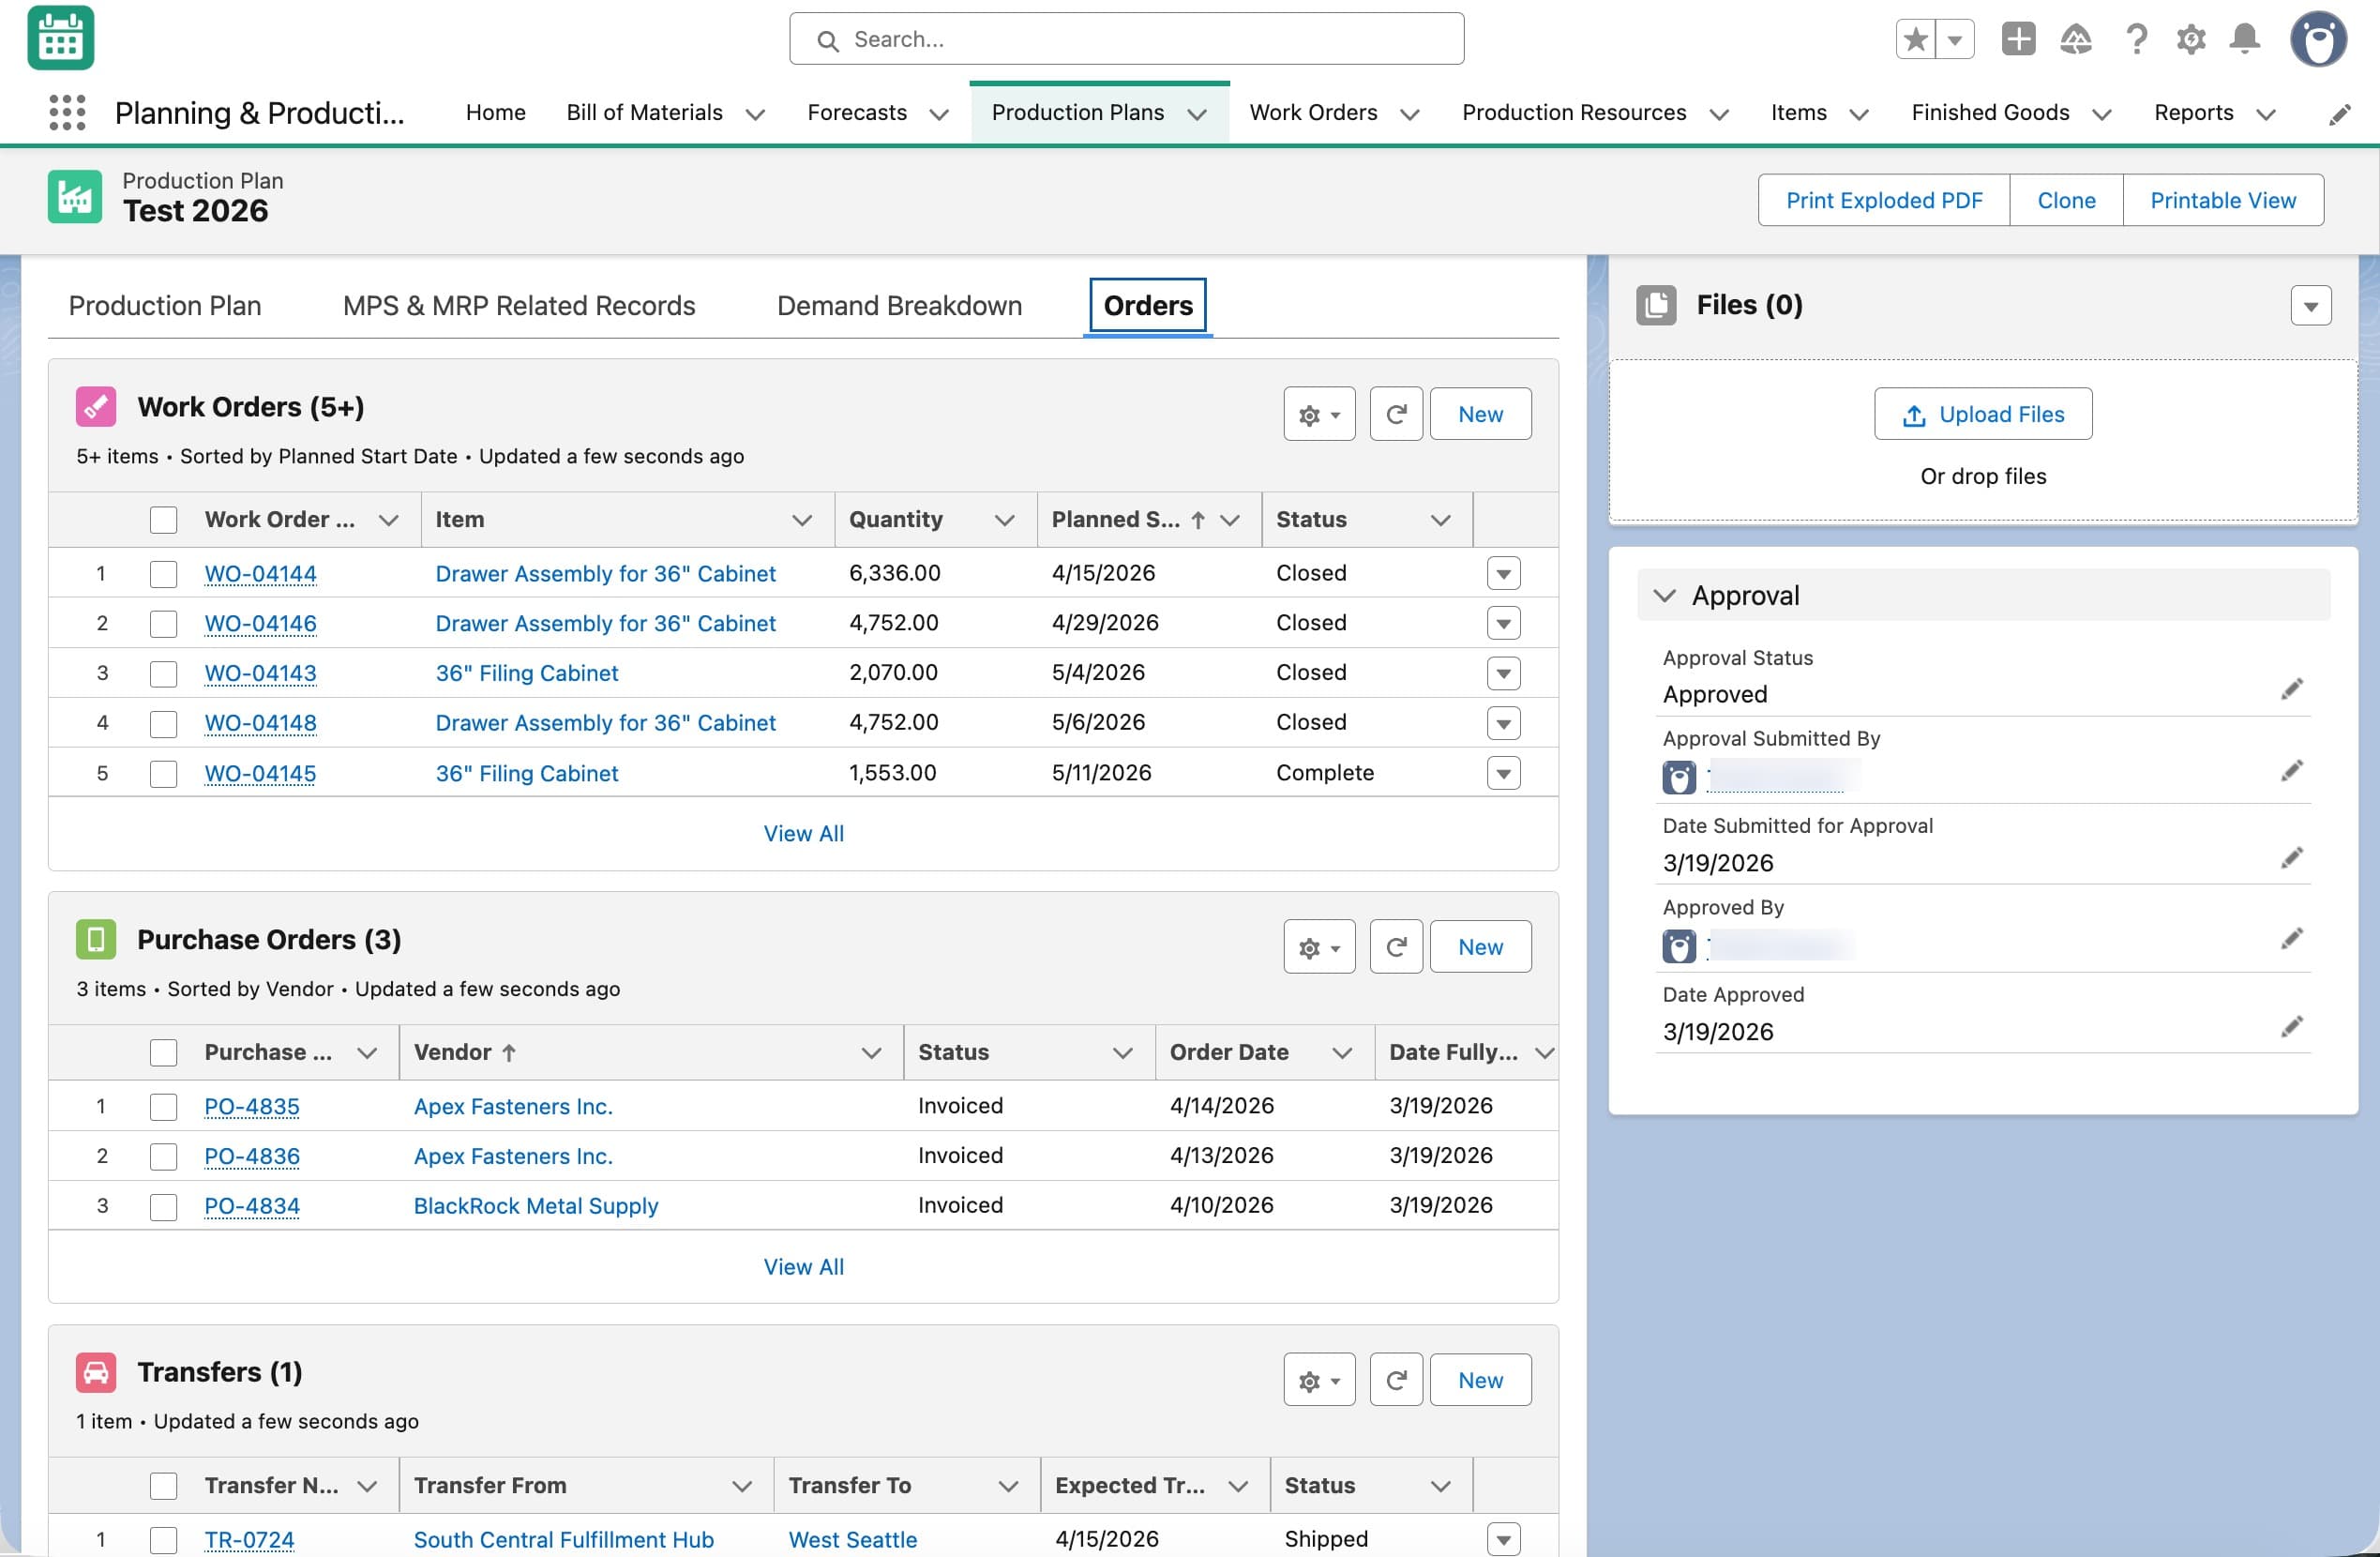Open row actions for TR-0724

(x=1503, y=1540)
